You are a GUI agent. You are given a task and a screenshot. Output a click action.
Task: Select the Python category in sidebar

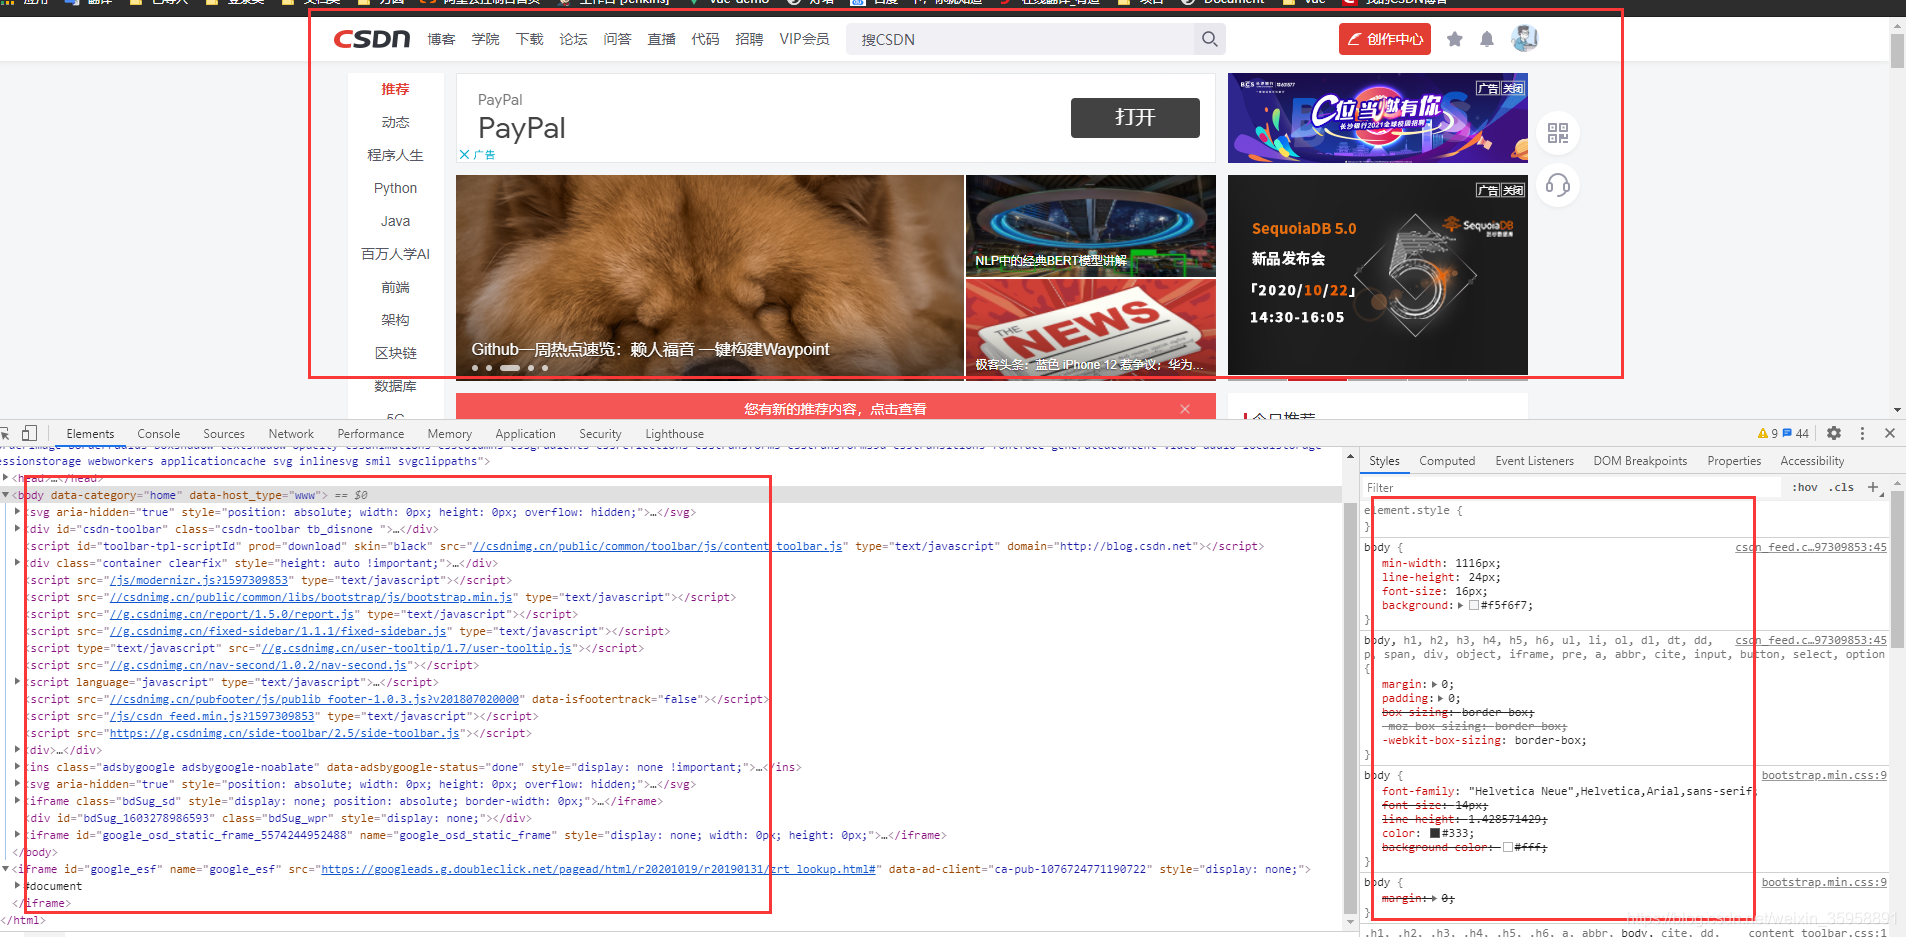[395, 188]
